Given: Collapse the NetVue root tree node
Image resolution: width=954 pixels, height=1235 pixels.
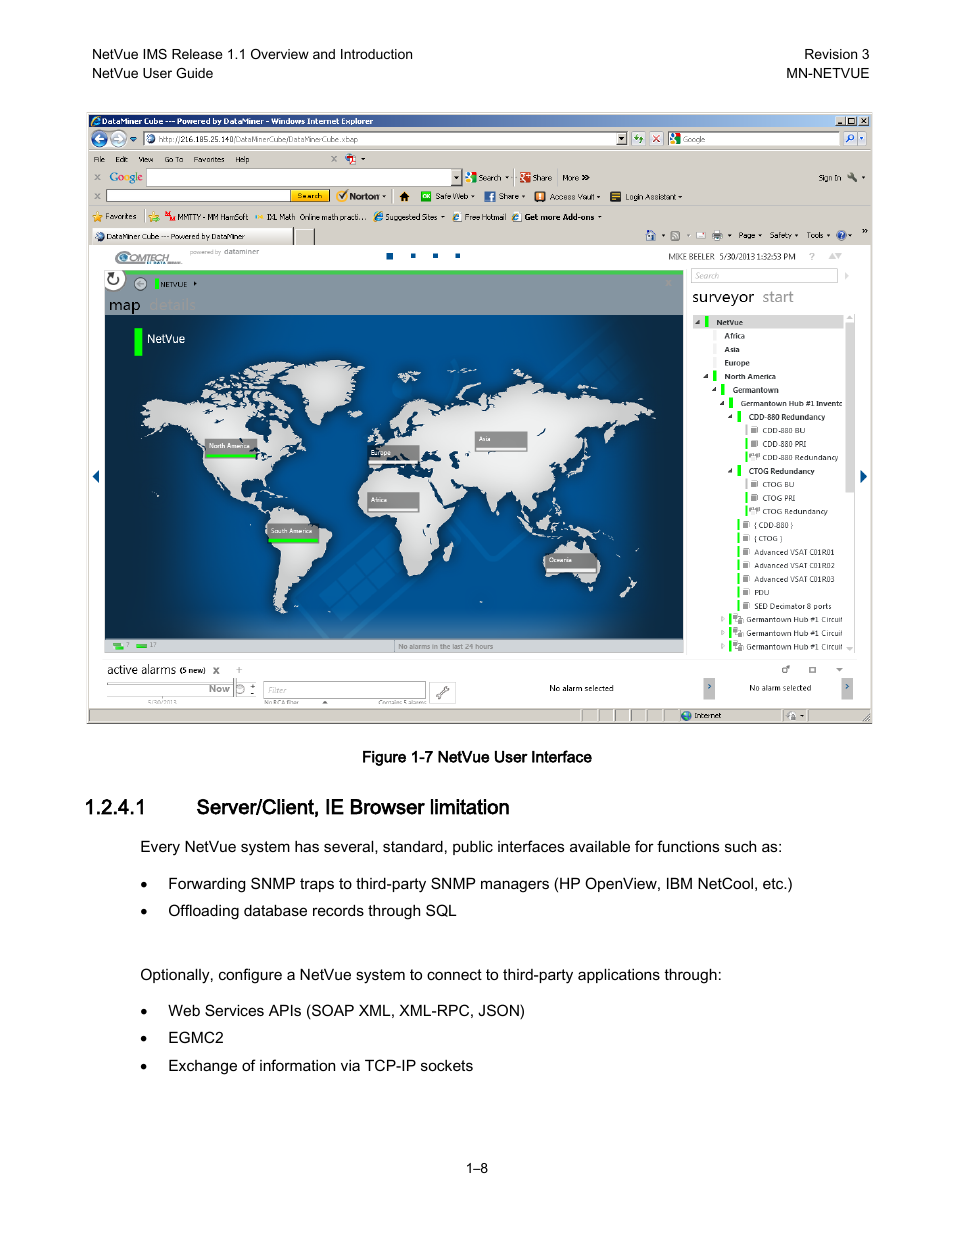Looking at the screenshot, I should tap(698, 323).
